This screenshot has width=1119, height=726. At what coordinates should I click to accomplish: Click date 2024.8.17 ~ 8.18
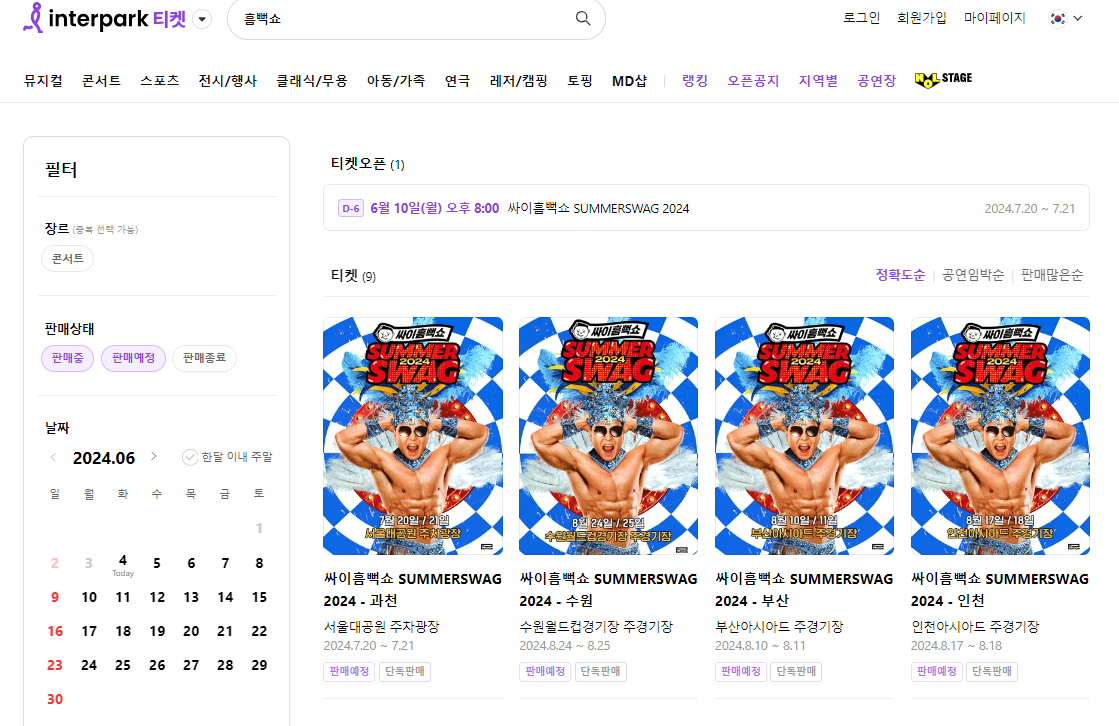(956, 646)
